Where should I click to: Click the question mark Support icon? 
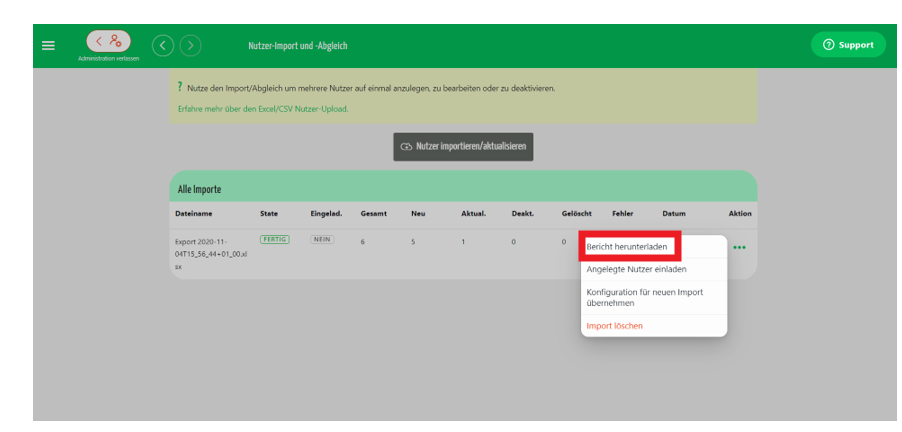point(828,45)
